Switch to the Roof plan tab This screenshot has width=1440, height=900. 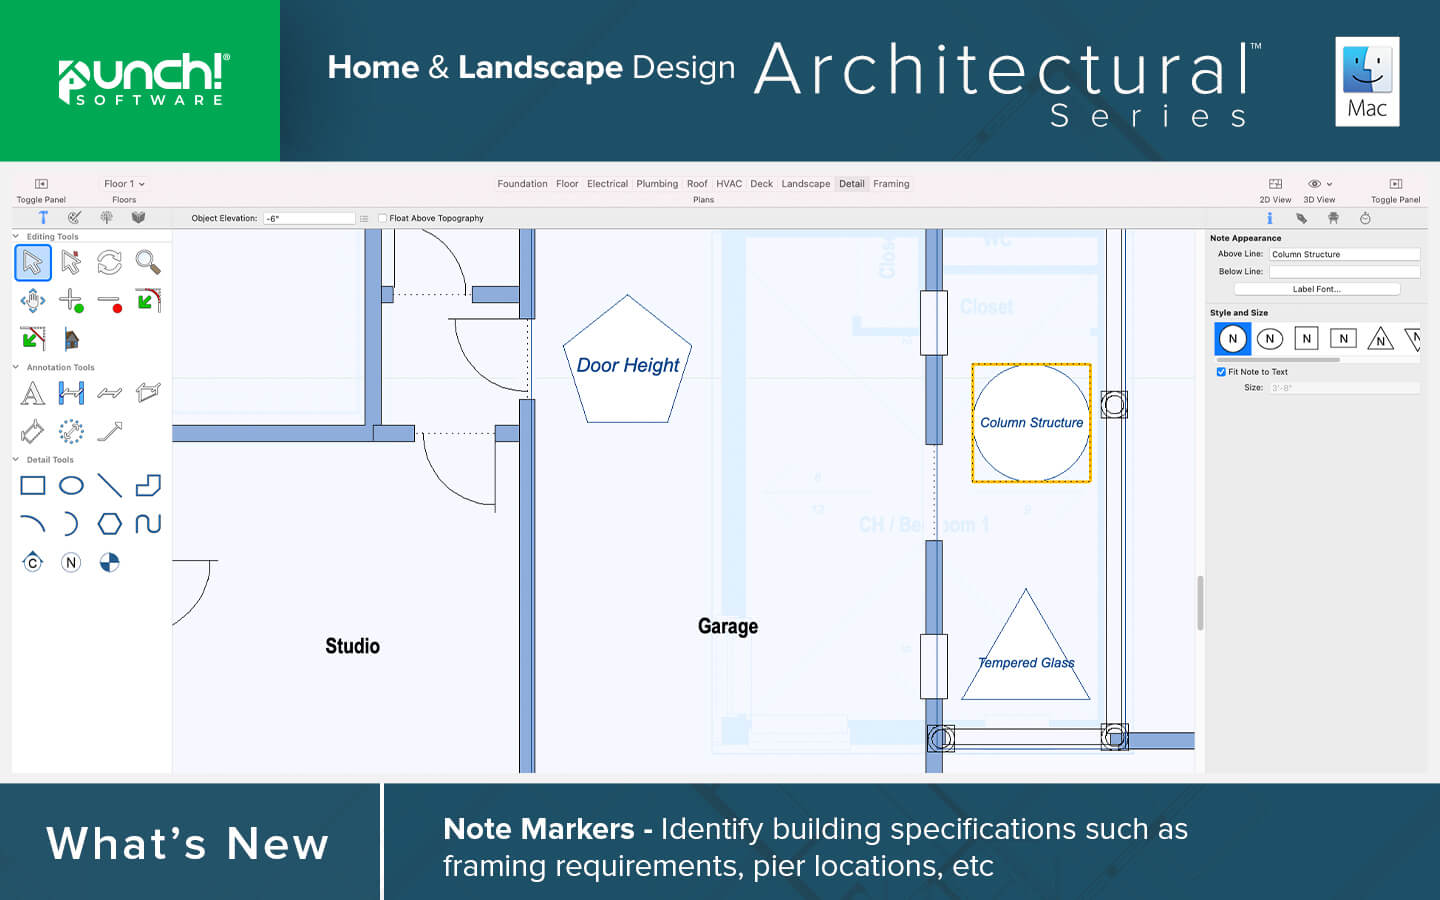pos(697,184)
